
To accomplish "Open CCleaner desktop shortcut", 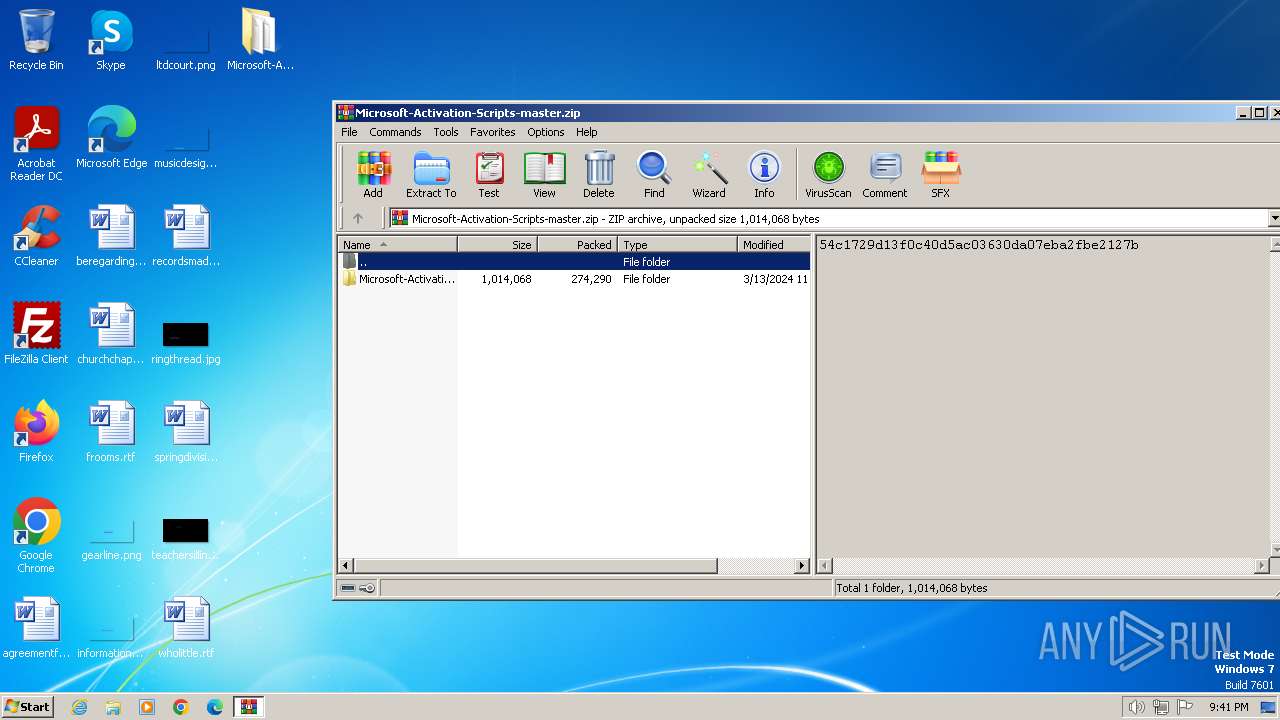I will tap(36, 236).
